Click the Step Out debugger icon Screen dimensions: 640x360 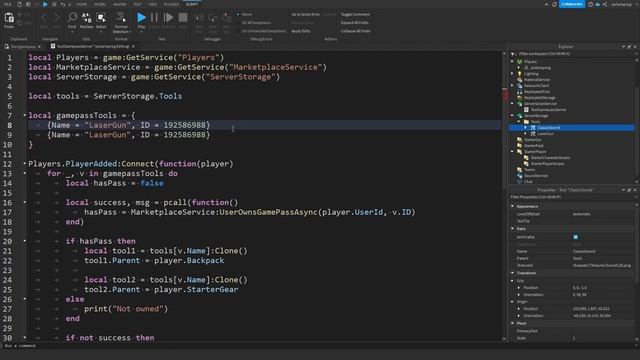[x=227, y=18]
